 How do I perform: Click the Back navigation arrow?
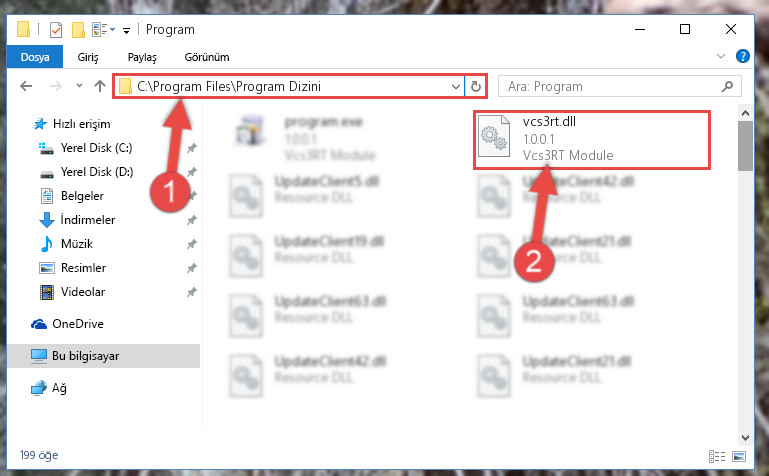26,86
